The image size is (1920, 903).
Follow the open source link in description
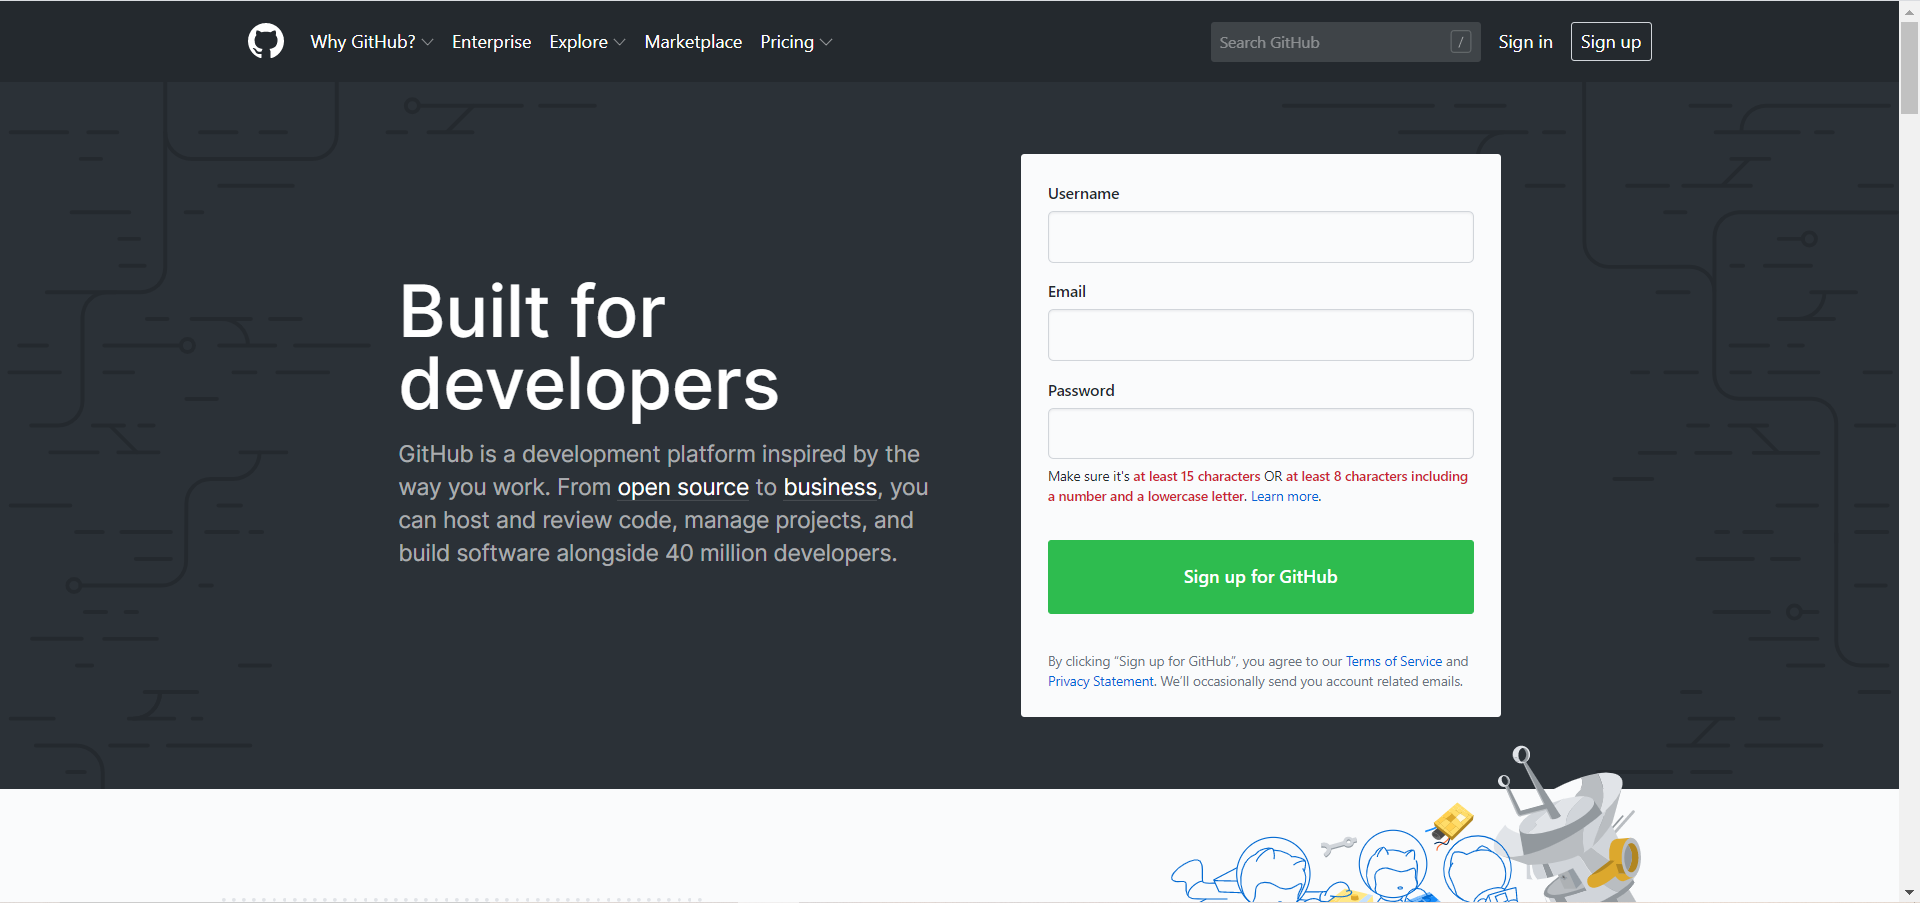[x=683, y=487]
